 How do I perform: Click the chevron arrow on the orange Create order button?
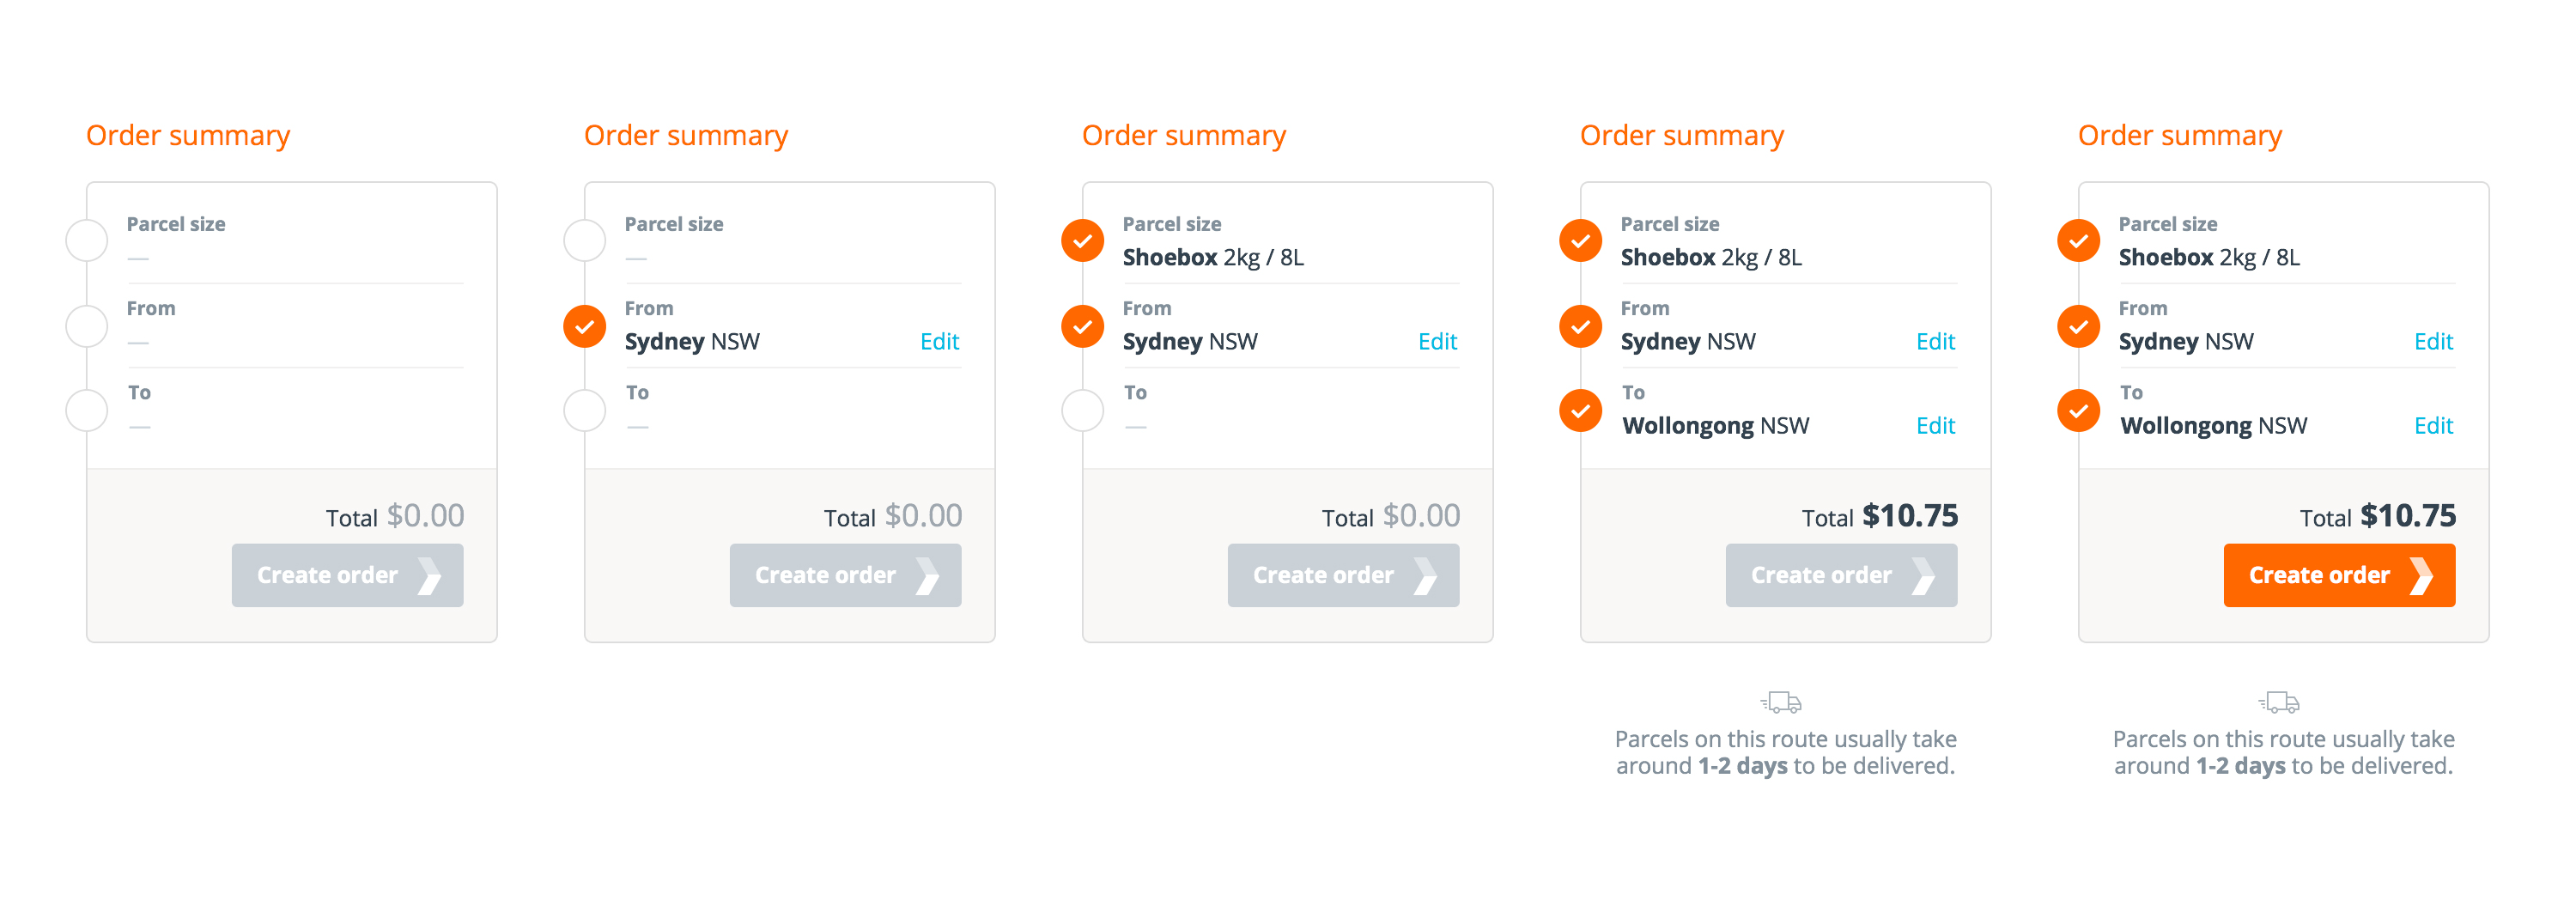[2421, 575]
